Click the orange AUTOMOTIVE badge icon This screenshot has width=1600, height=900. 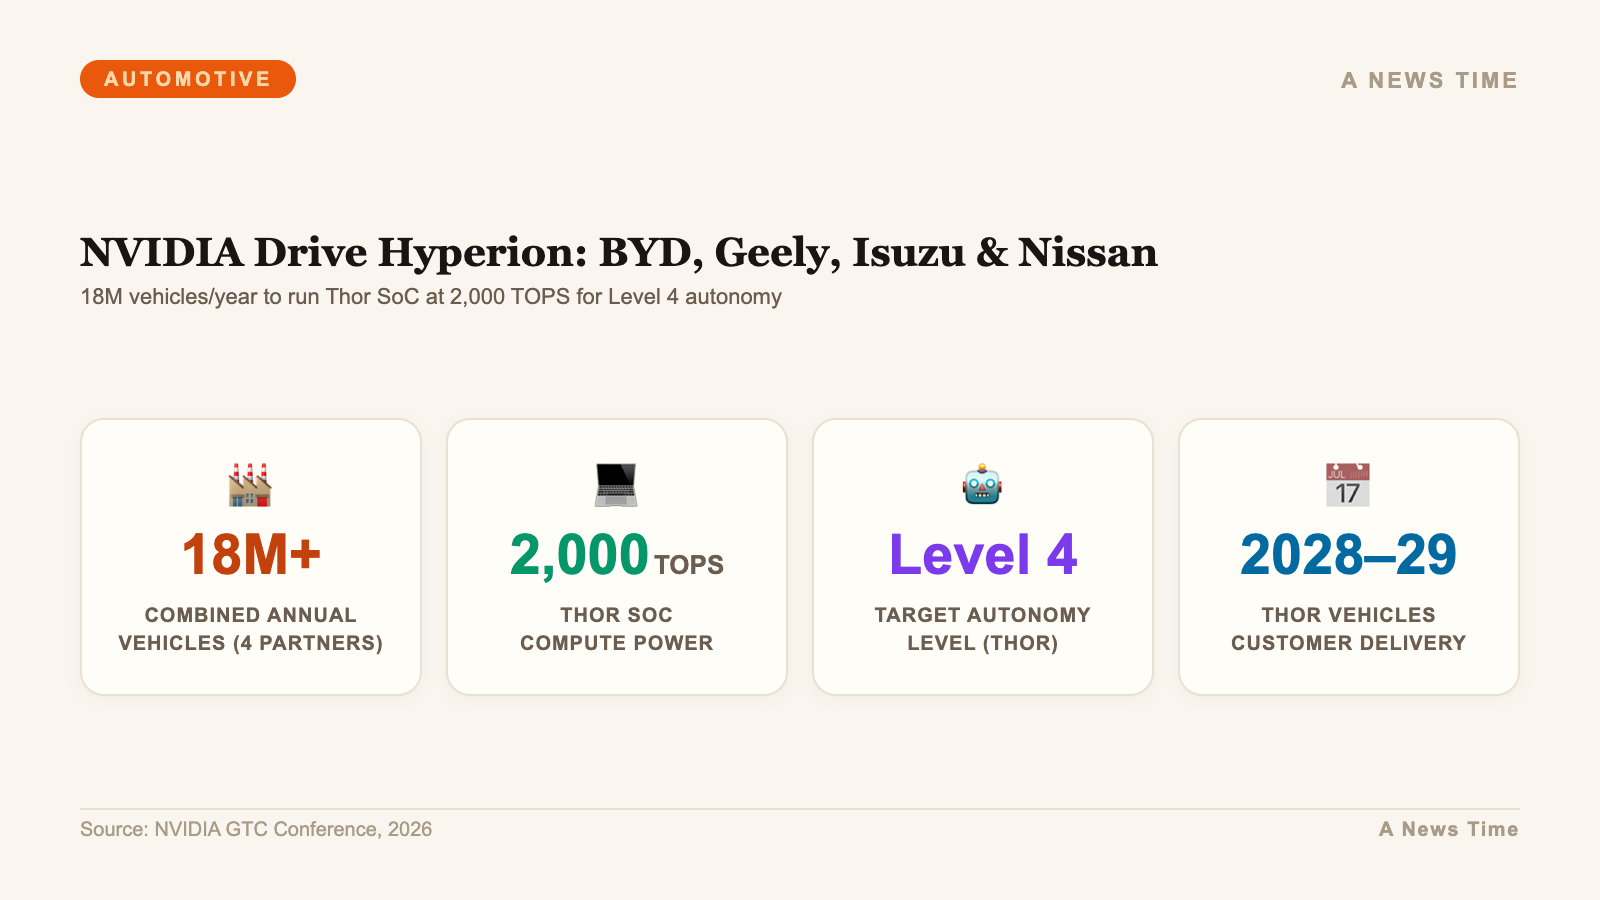point(188,78)
